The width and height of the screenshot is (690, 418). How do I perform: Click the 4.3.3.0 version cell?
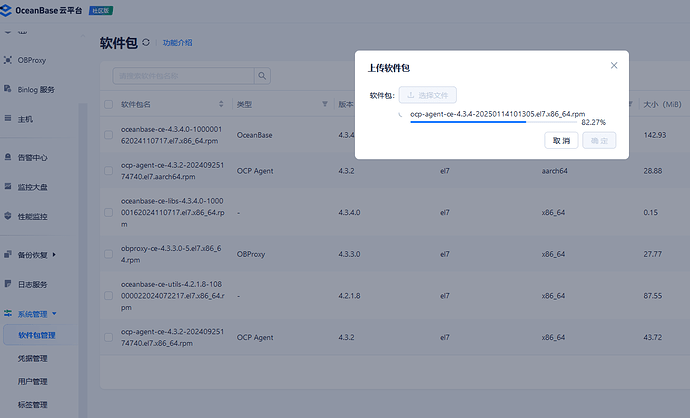[x=349, y=254]
